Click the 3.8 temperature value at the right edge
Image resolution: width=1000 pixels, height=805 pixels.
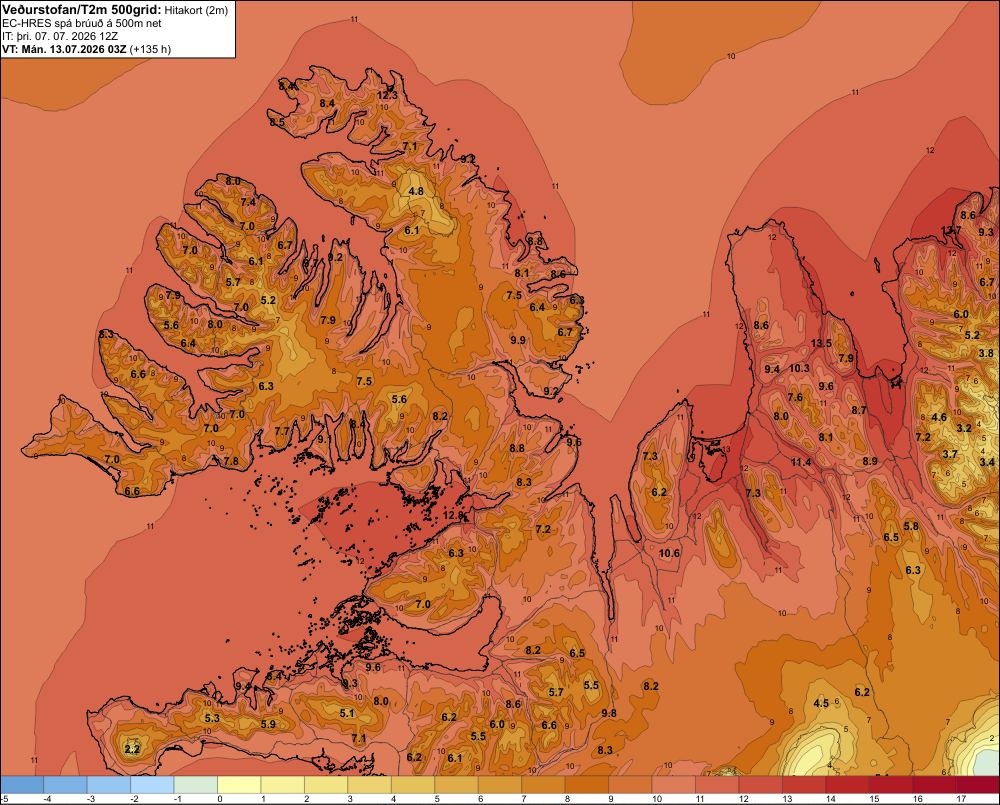(986, 353)
